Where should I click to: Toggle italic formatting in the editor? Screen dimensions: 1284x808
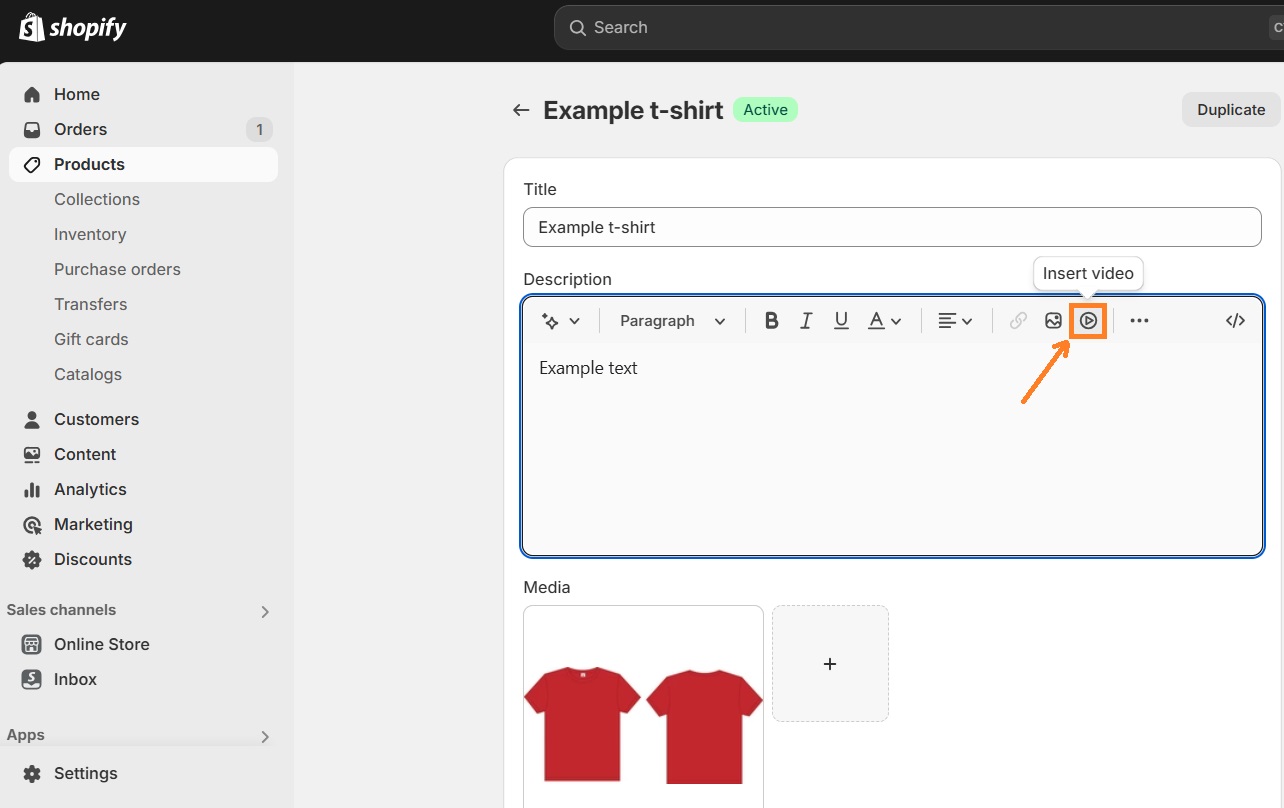806,320
